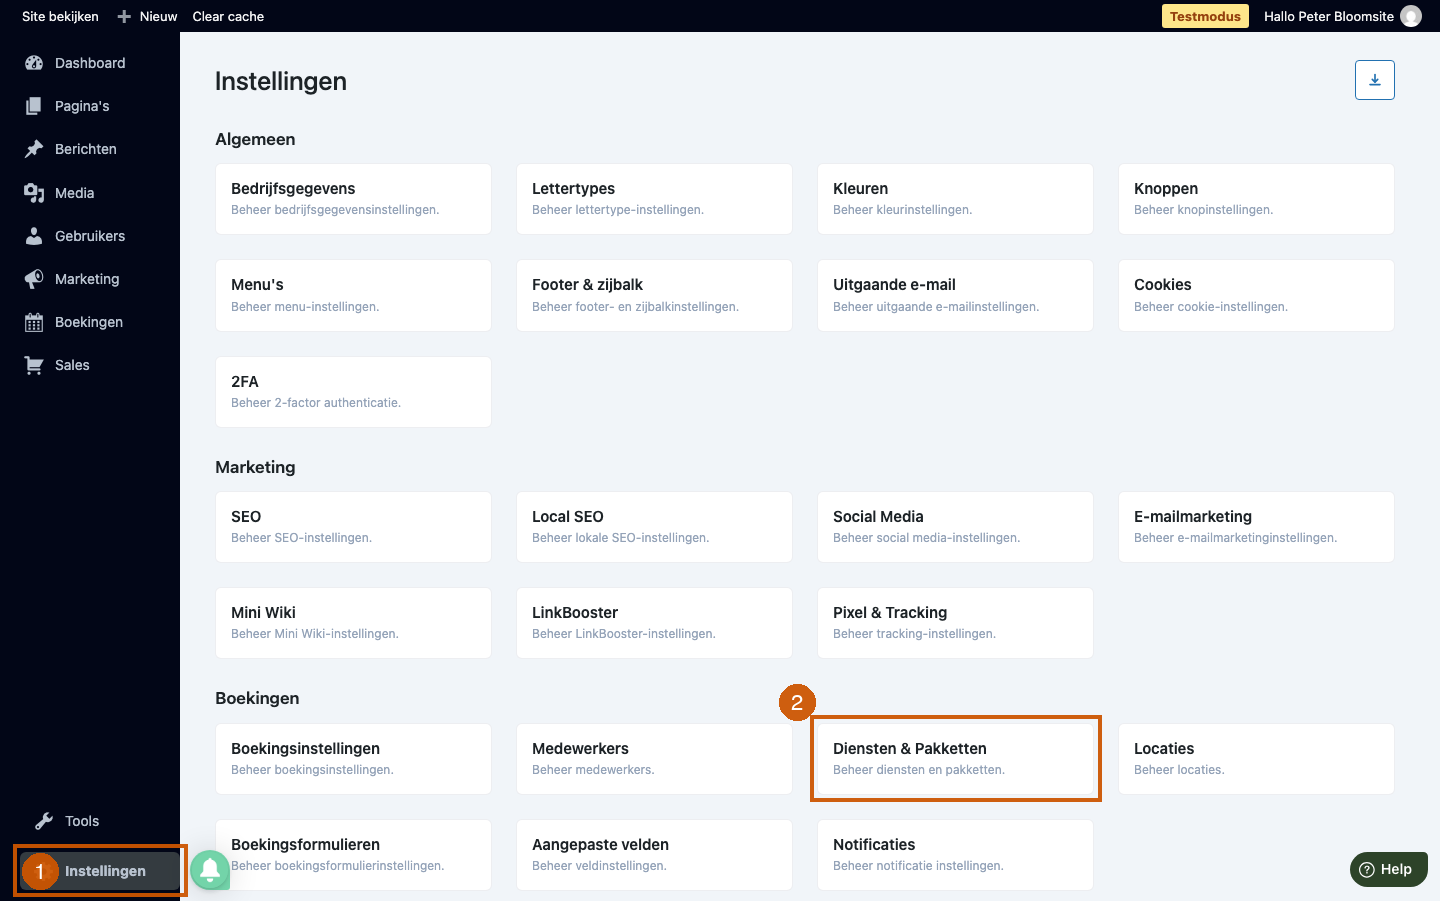Click the Sales label in sidebar

pyautogui.click(x=72, y=365)
